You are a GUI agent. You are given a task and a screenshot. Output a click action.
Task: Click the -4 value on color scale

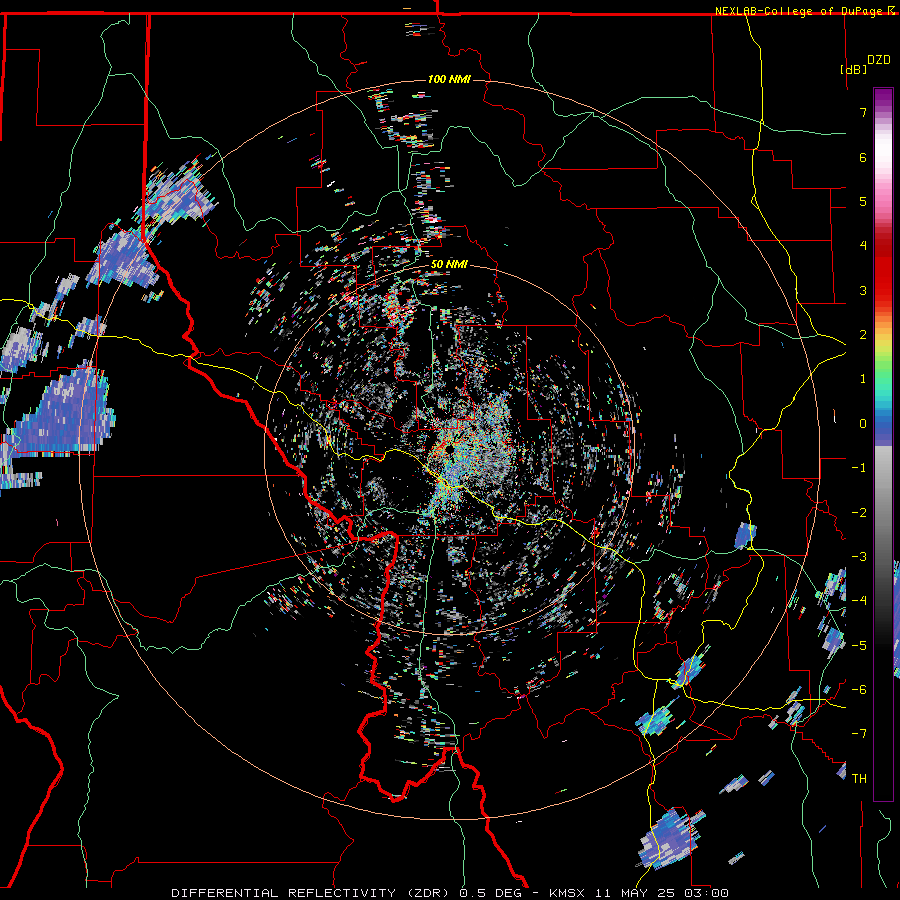[x=859, y=601]
